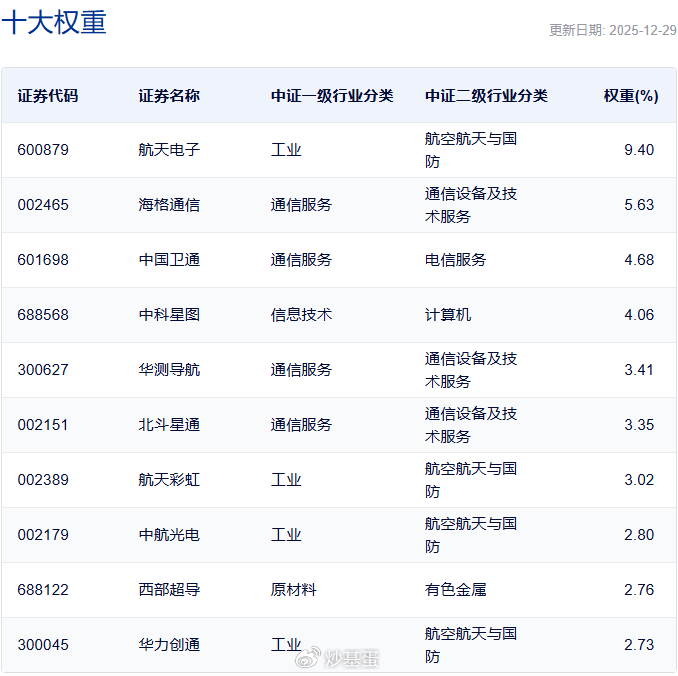The height and width of the screenshot is (676, 678).
Task: Click the 信息技术 industry cell
Action: [301, 315]
